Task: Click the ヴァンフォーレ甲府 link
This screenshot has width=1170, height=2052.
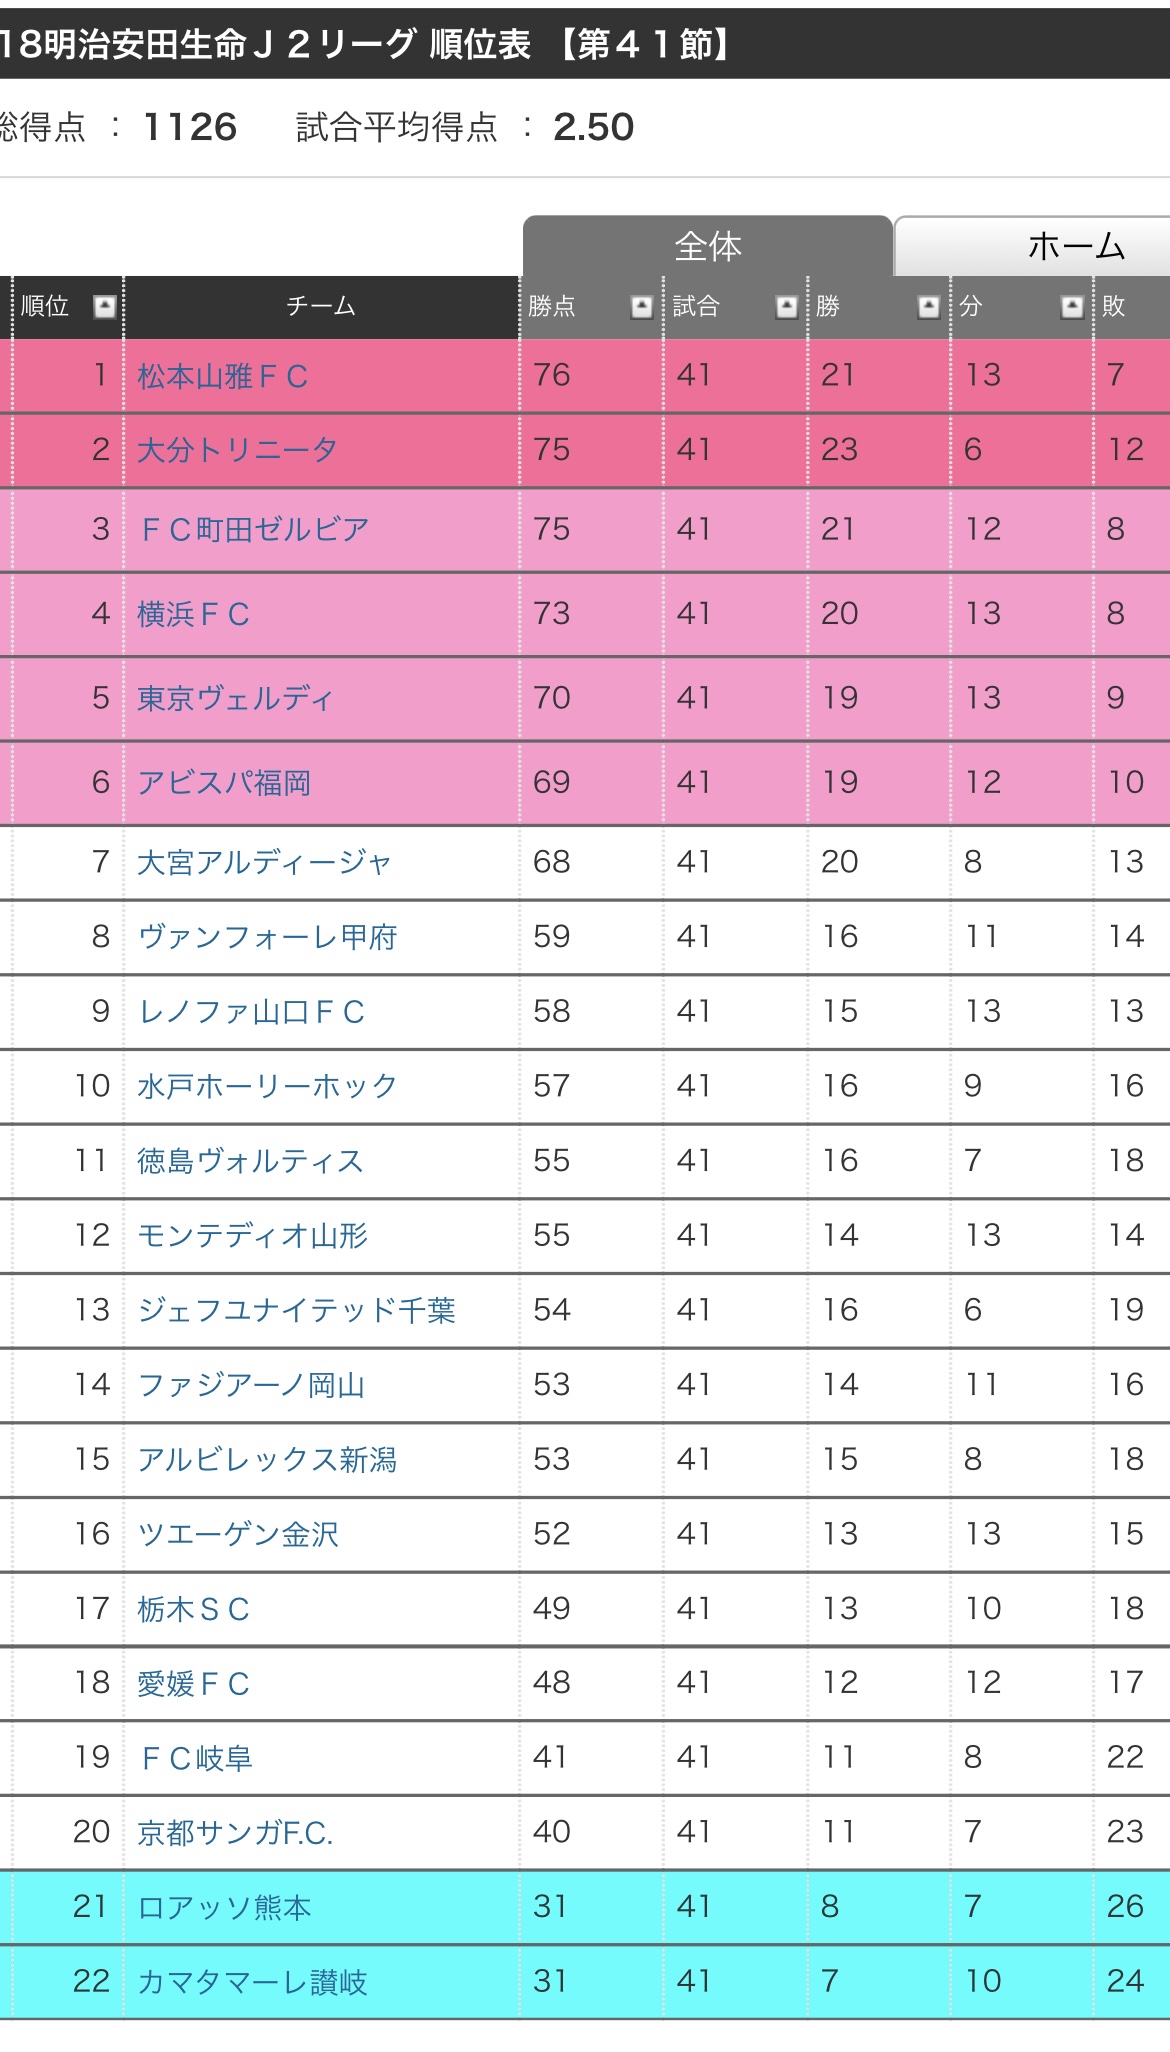Action: [x=267, y=937]
